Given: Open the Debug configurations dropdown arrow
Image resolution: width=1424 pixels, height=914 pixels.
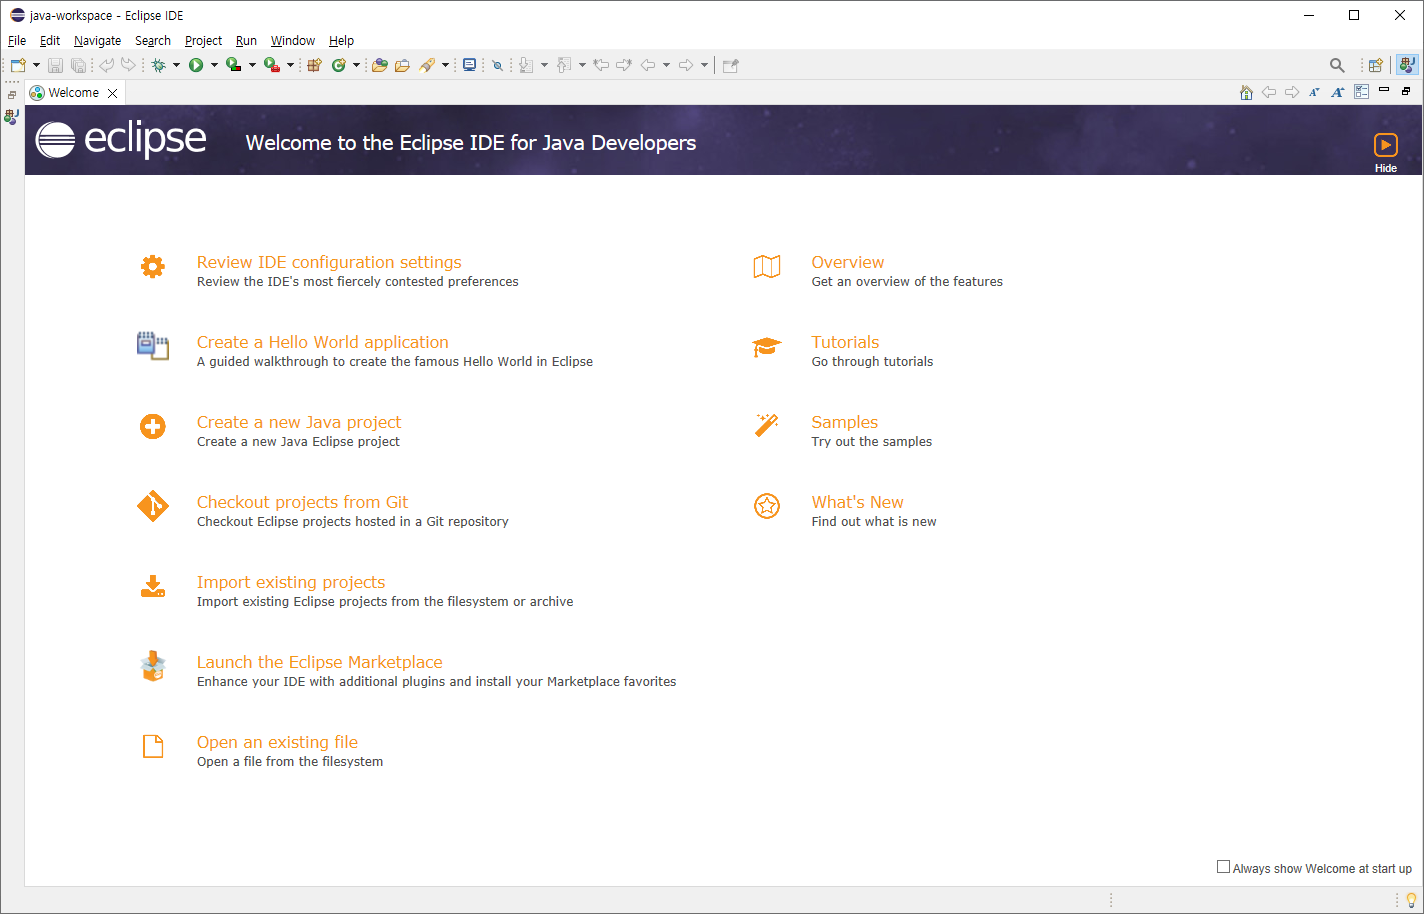Looking at the screenshot, I should click(176, 65).
